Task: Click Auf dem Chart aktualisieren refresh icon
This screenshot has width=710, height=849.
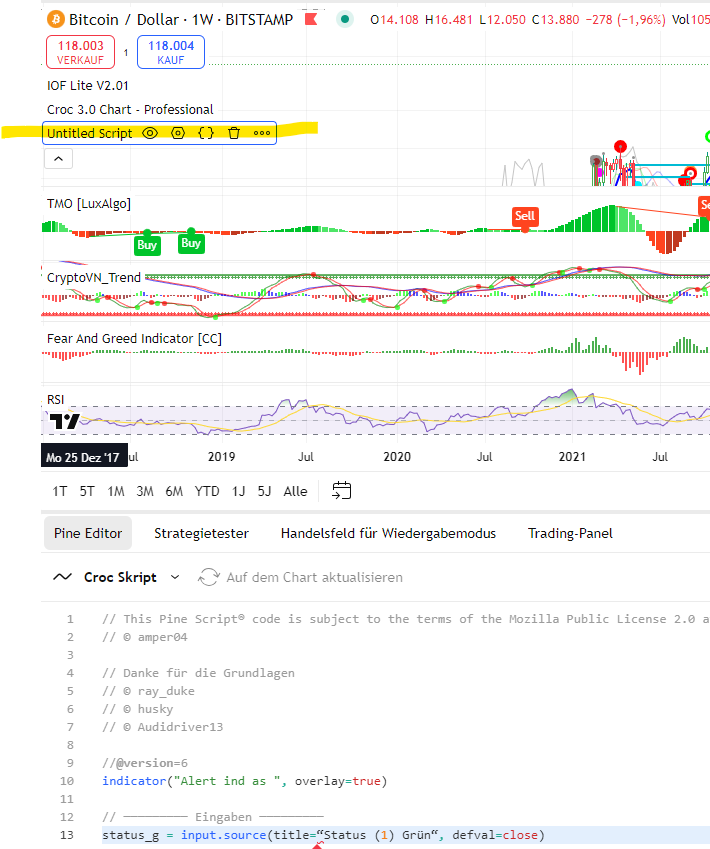Action: (209, 577)
